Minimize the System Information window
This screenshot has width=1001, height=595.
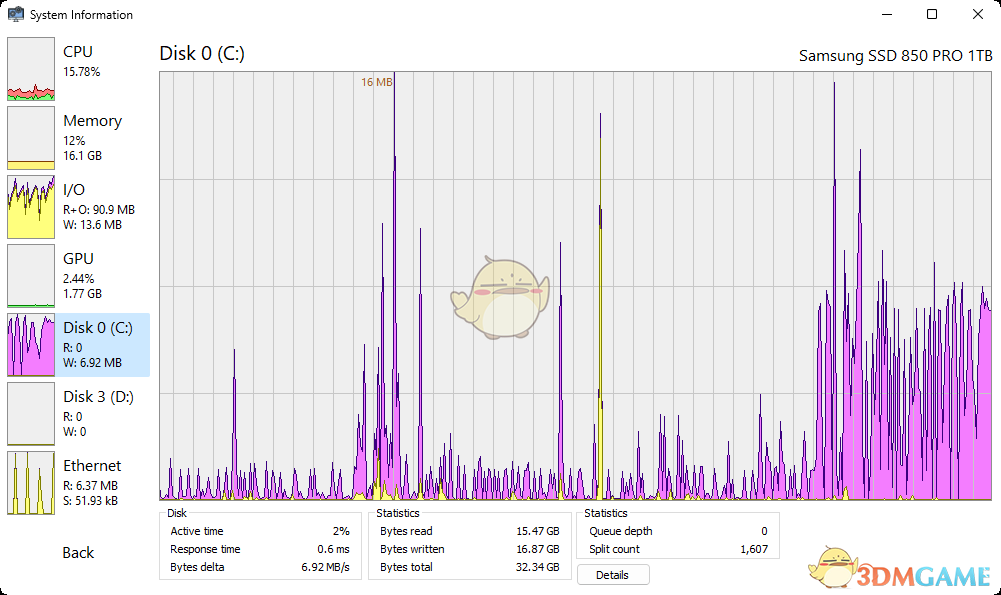pyautogui.click(x=886, y=15)
